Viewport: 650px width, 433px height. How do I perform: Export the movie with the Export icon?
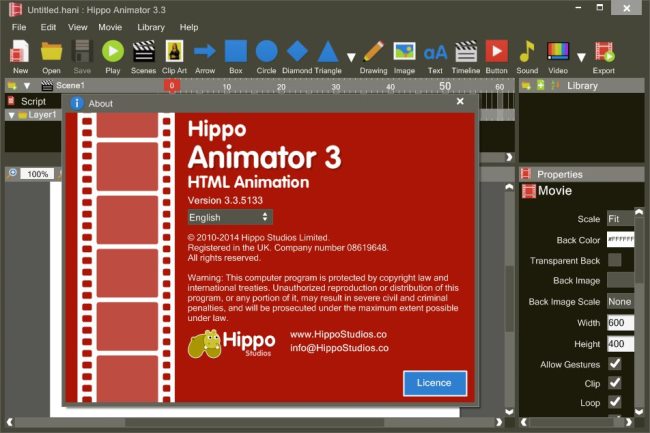(604, 57)
